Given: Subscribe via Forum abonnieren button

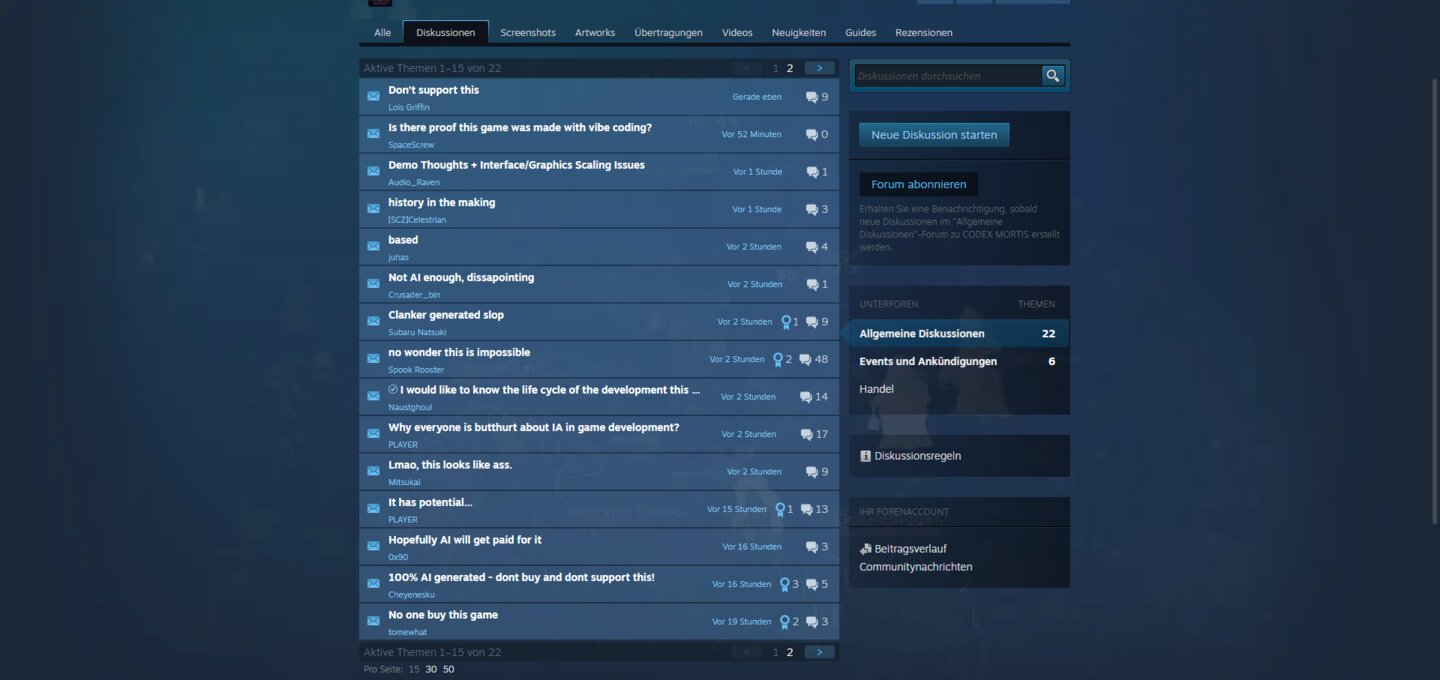Looking at the screenshot, I should coord(918,184).
